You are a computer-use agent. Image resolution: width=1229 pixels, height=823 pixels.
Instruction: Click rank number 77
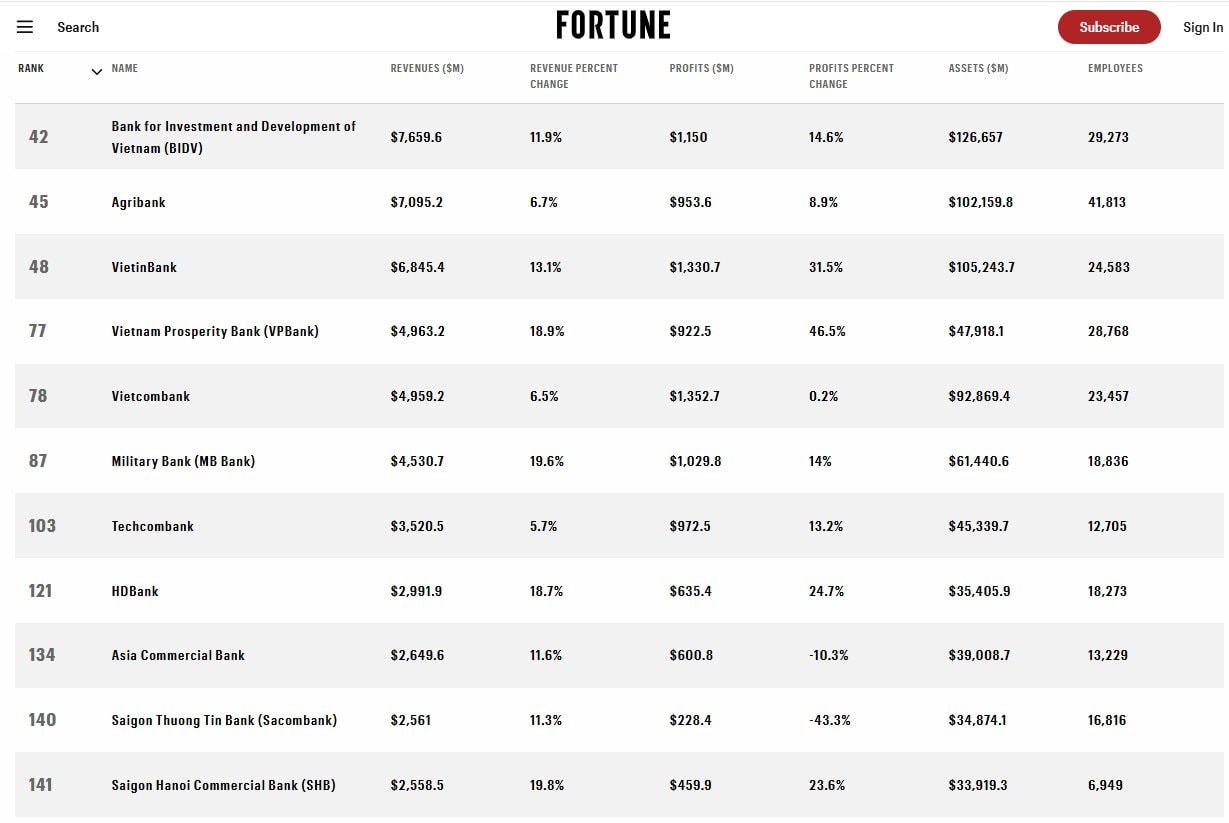(x=37, y=331)
